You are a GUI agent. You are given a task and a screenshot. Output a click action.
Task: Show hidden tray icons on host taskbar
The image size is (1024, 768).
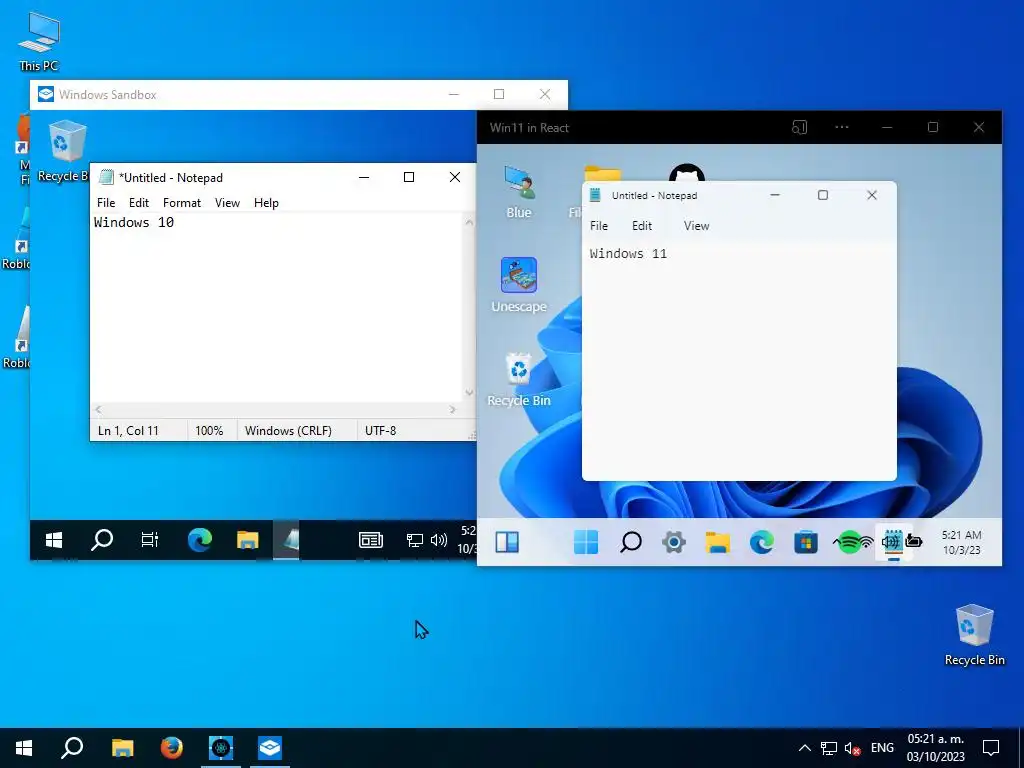pos(805,748)
